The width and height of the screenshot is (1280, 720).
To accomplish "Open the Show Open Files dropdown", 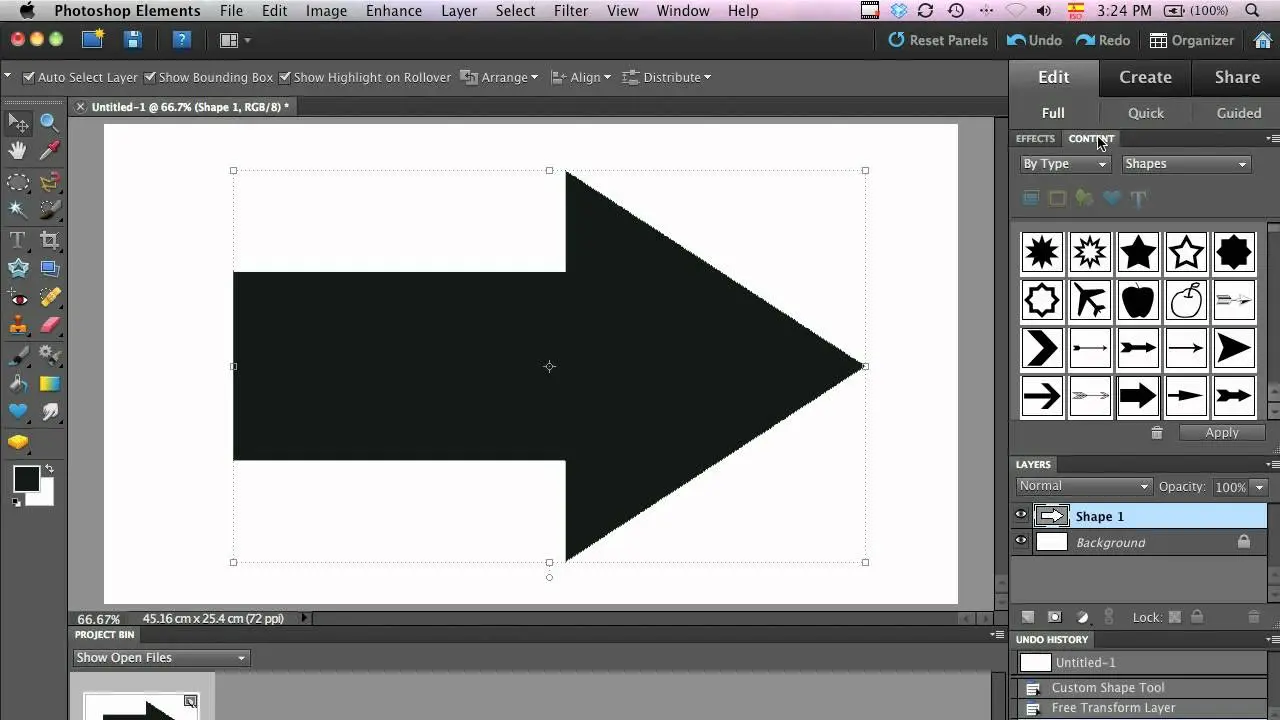I will tap(161, 657).
